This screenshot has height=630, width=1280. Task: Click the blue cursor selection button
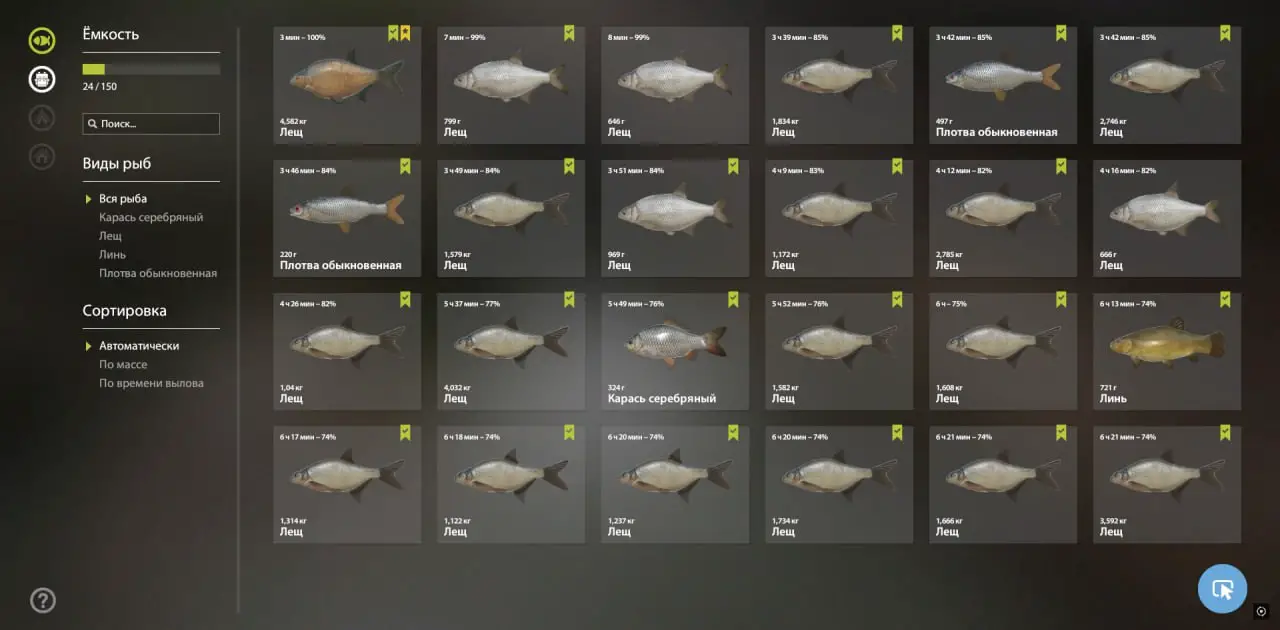click(1222, 589)
